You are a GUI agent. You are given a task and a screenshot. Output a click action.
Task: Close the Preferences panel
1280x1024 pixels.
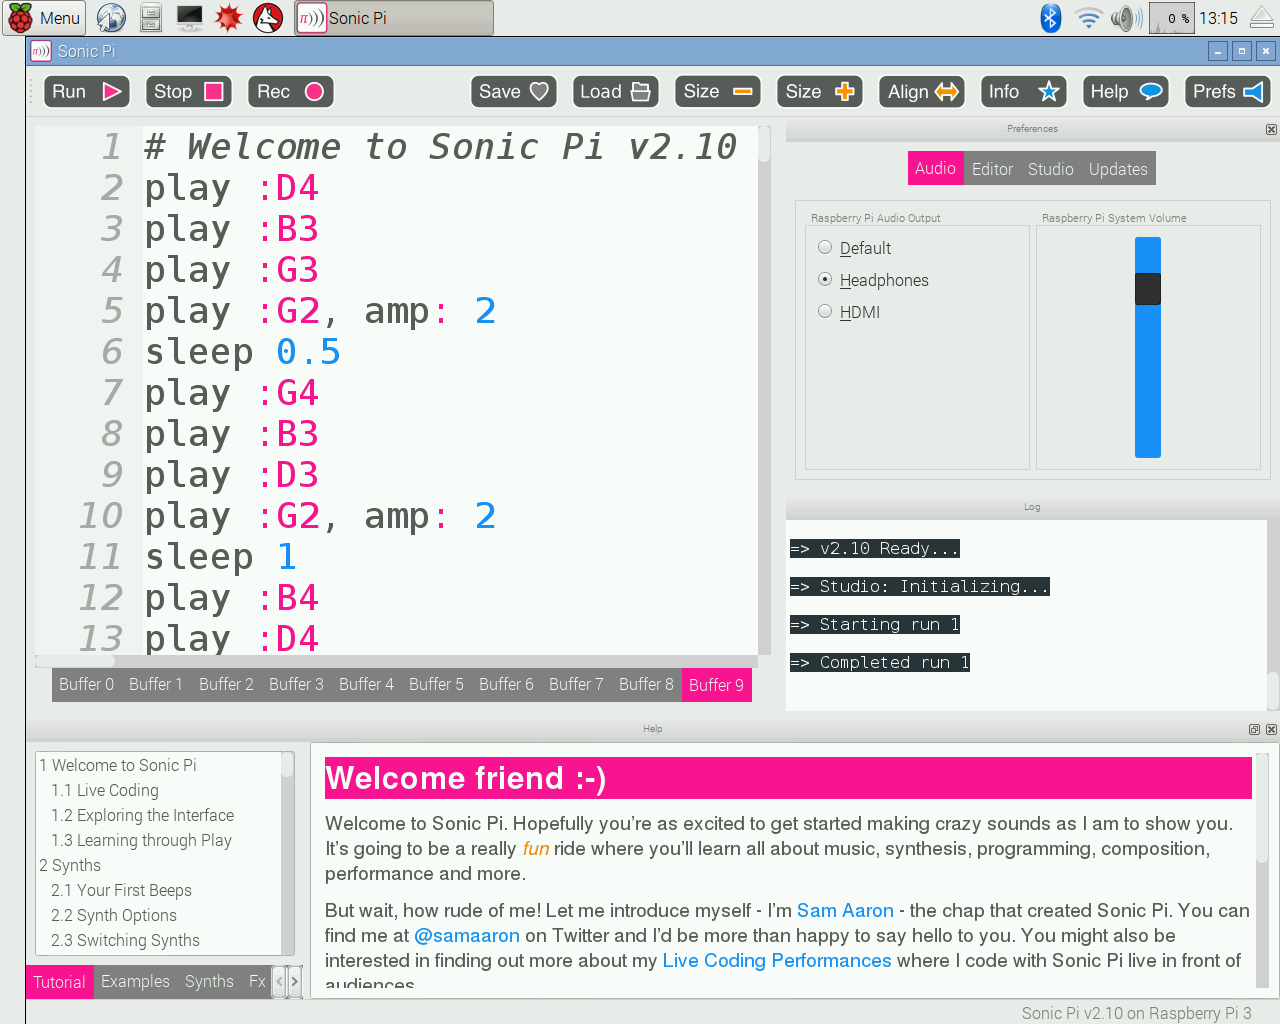pyautogui.click(x=1271, y=129)
